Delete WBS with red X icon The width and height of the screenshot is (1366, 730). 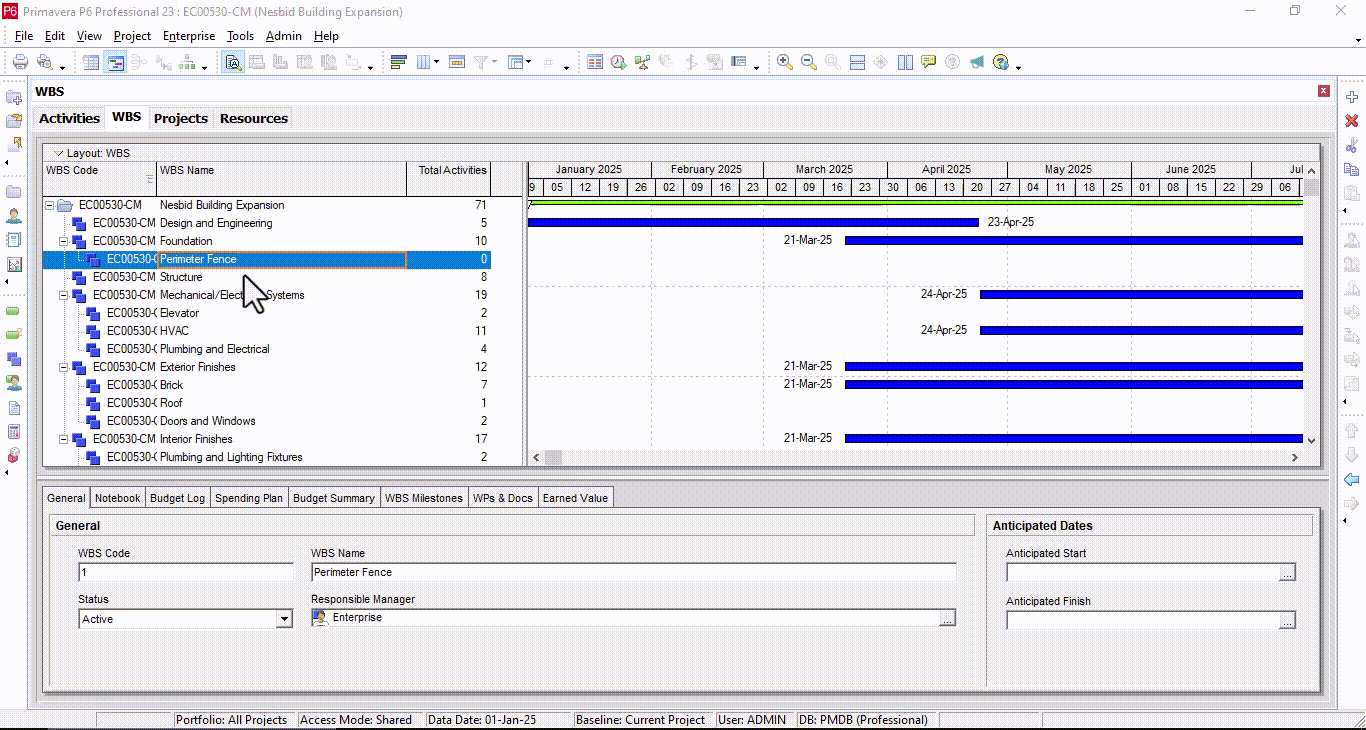tap(1352, 121)
